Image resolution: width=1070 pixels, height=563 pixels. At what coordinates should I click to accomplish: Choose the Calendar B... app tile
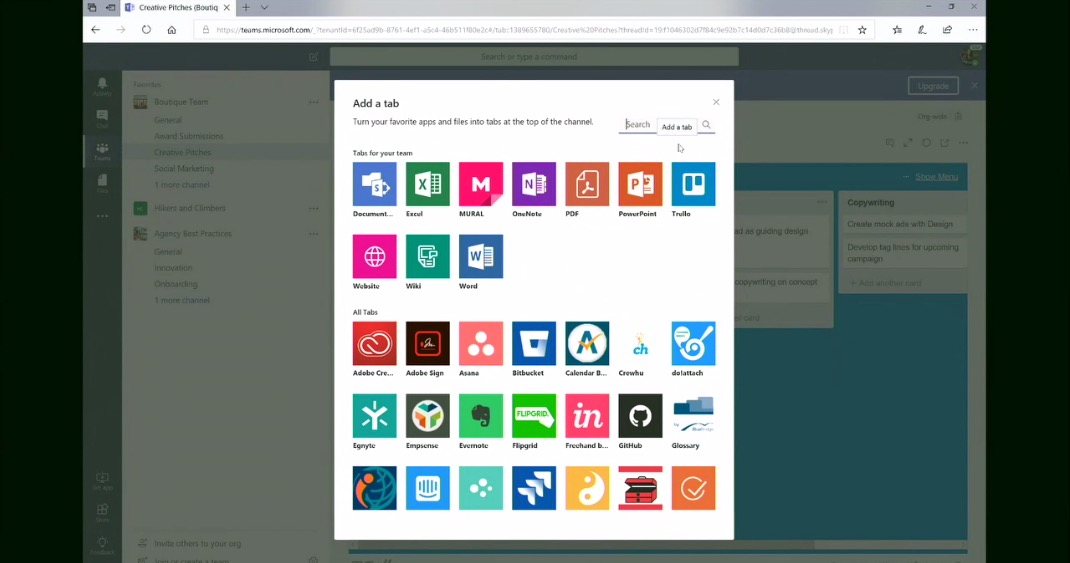(x=587, y=343)
